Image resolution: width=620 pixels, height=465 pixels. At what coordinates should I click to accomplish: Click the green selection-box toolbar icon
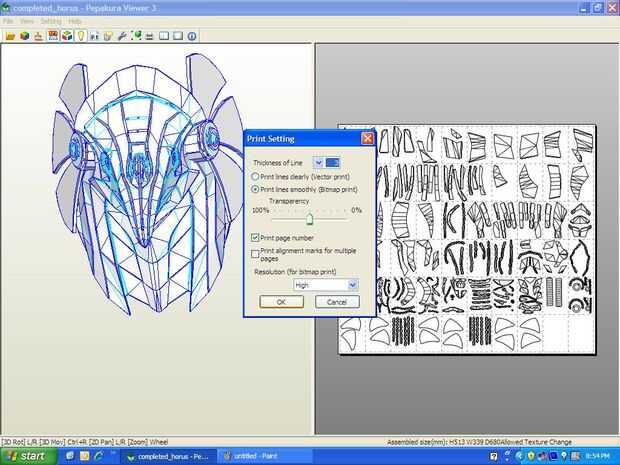coord(136,36)
